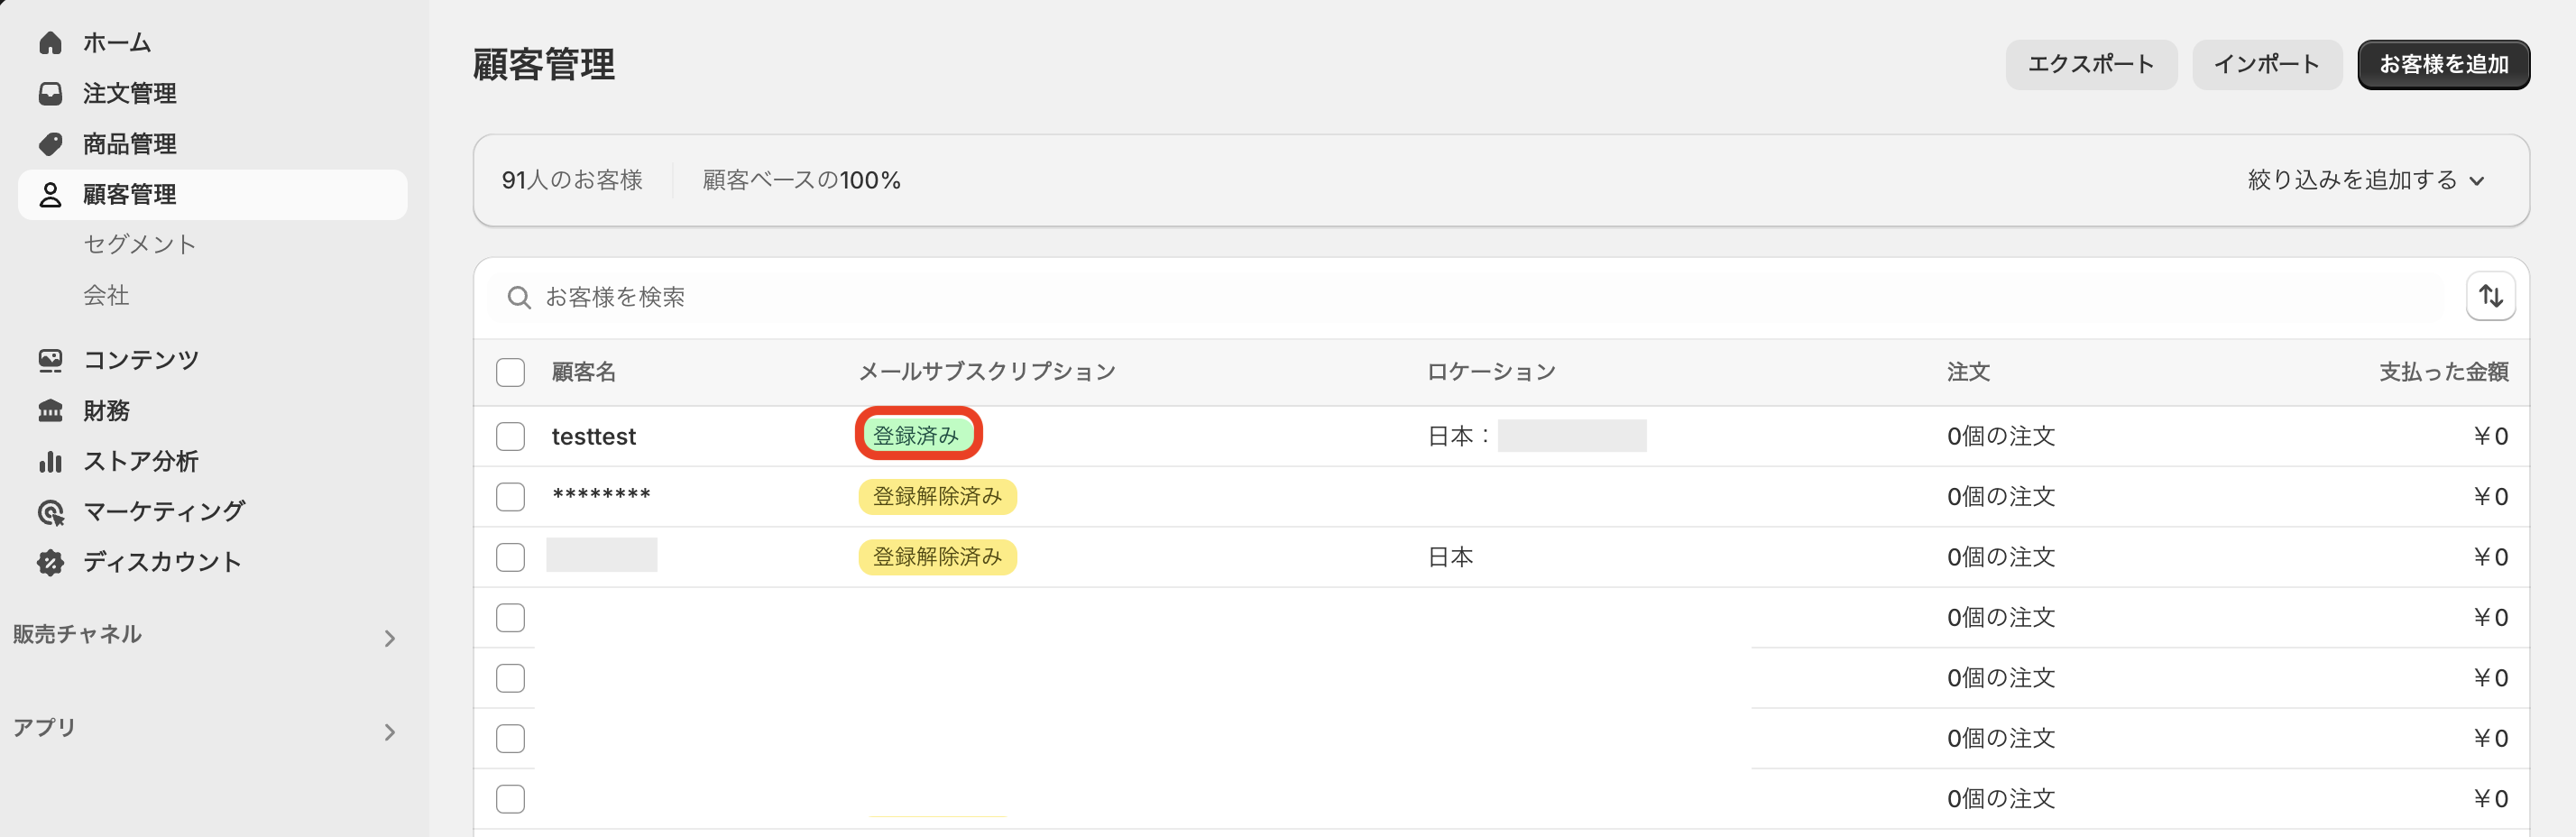The width and height of the screenshot is (2576, 837).
Task: Click the magnifier search icon
Action: (x=518, y=298)
